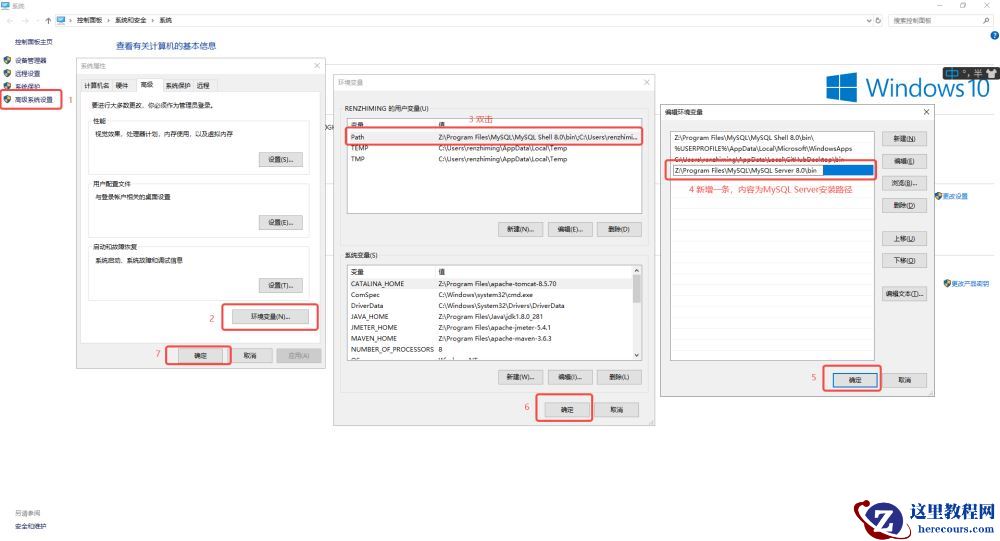Screen dimensions: 1000x541
Task: Select %USERPROFILE% WindowsApps path entry
Action: [772, 149]
